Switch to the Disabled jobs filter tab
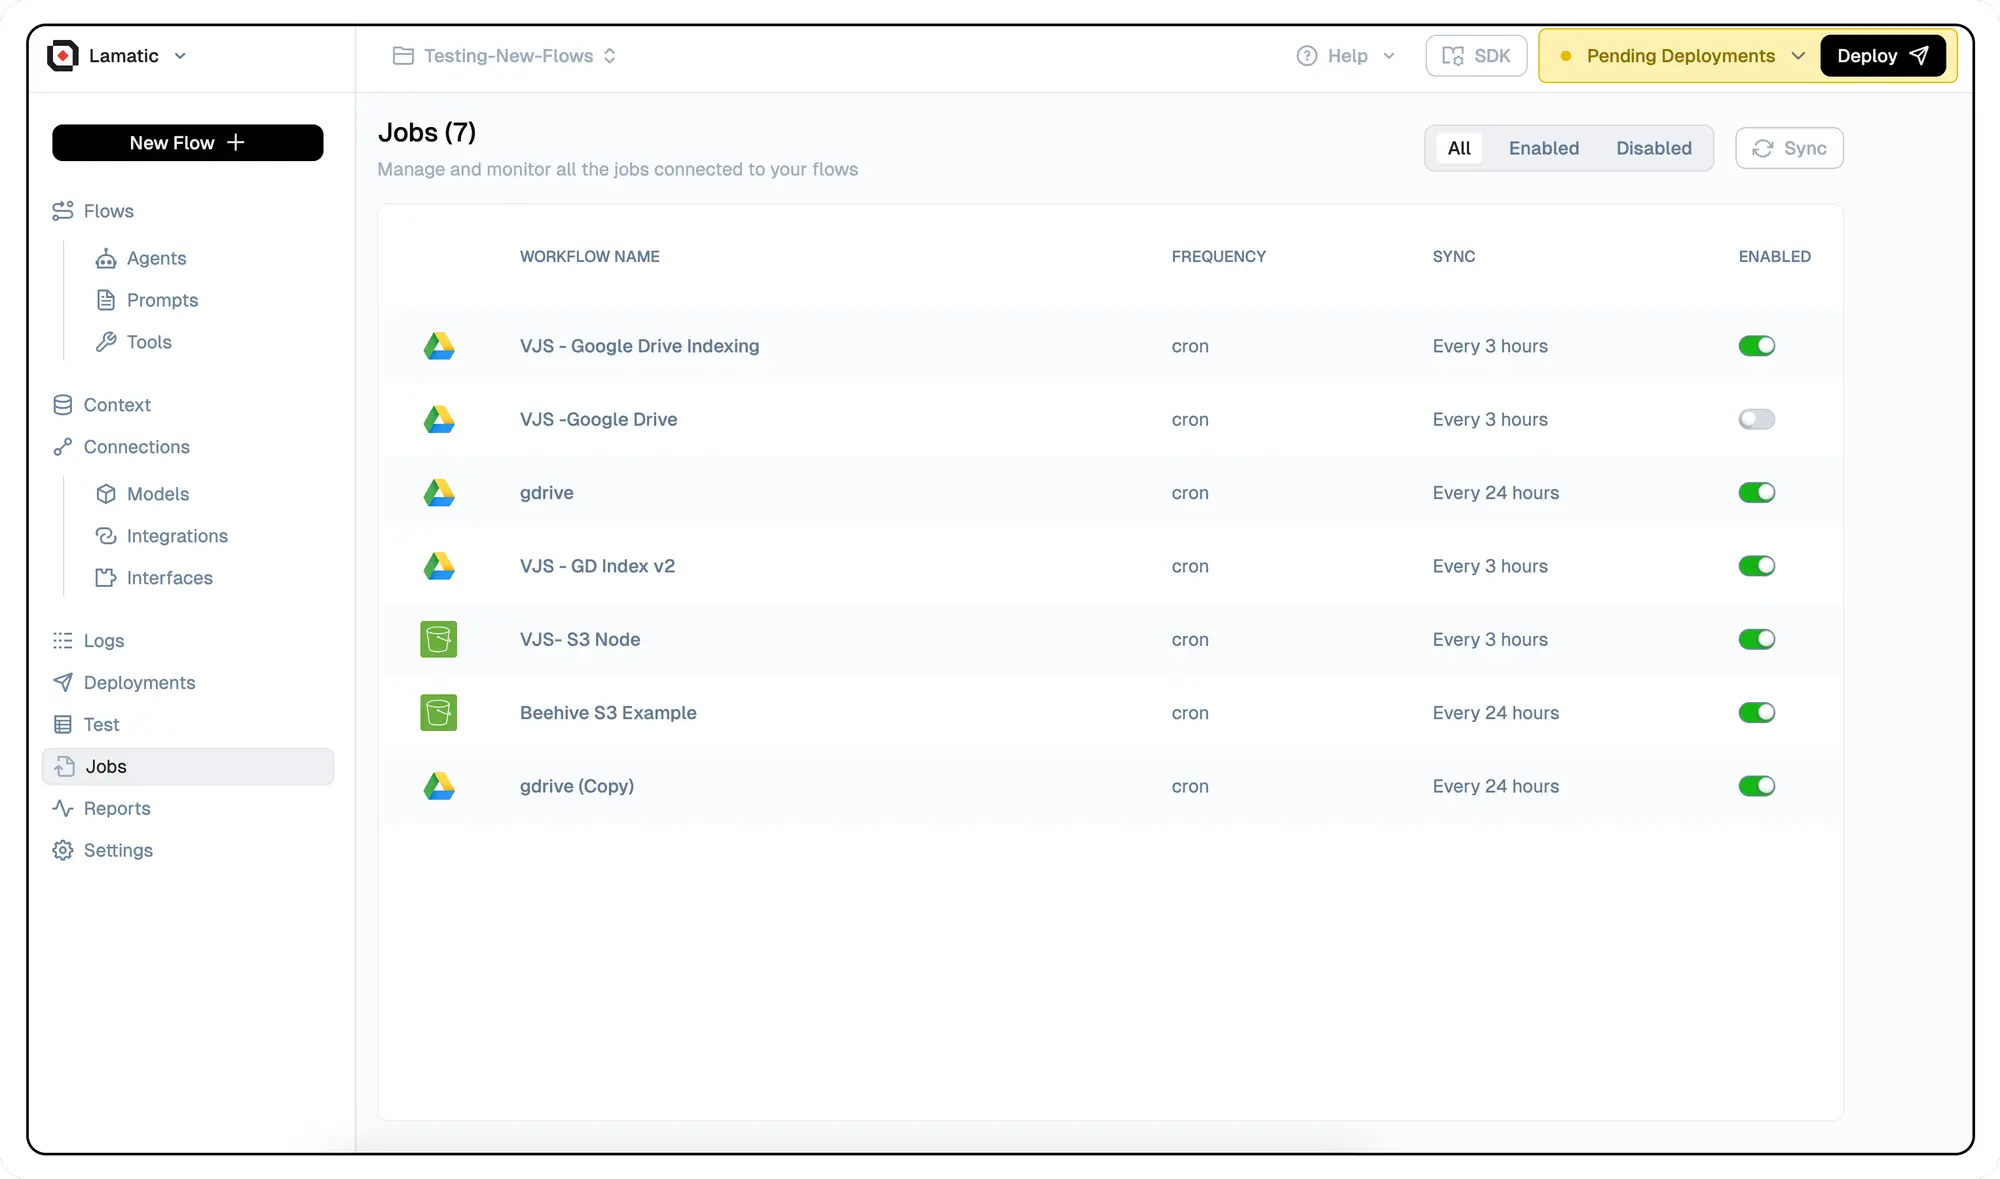The height and width of the screenshot is (1179, 2000). pyautogui.click(x=1653, y=148)
